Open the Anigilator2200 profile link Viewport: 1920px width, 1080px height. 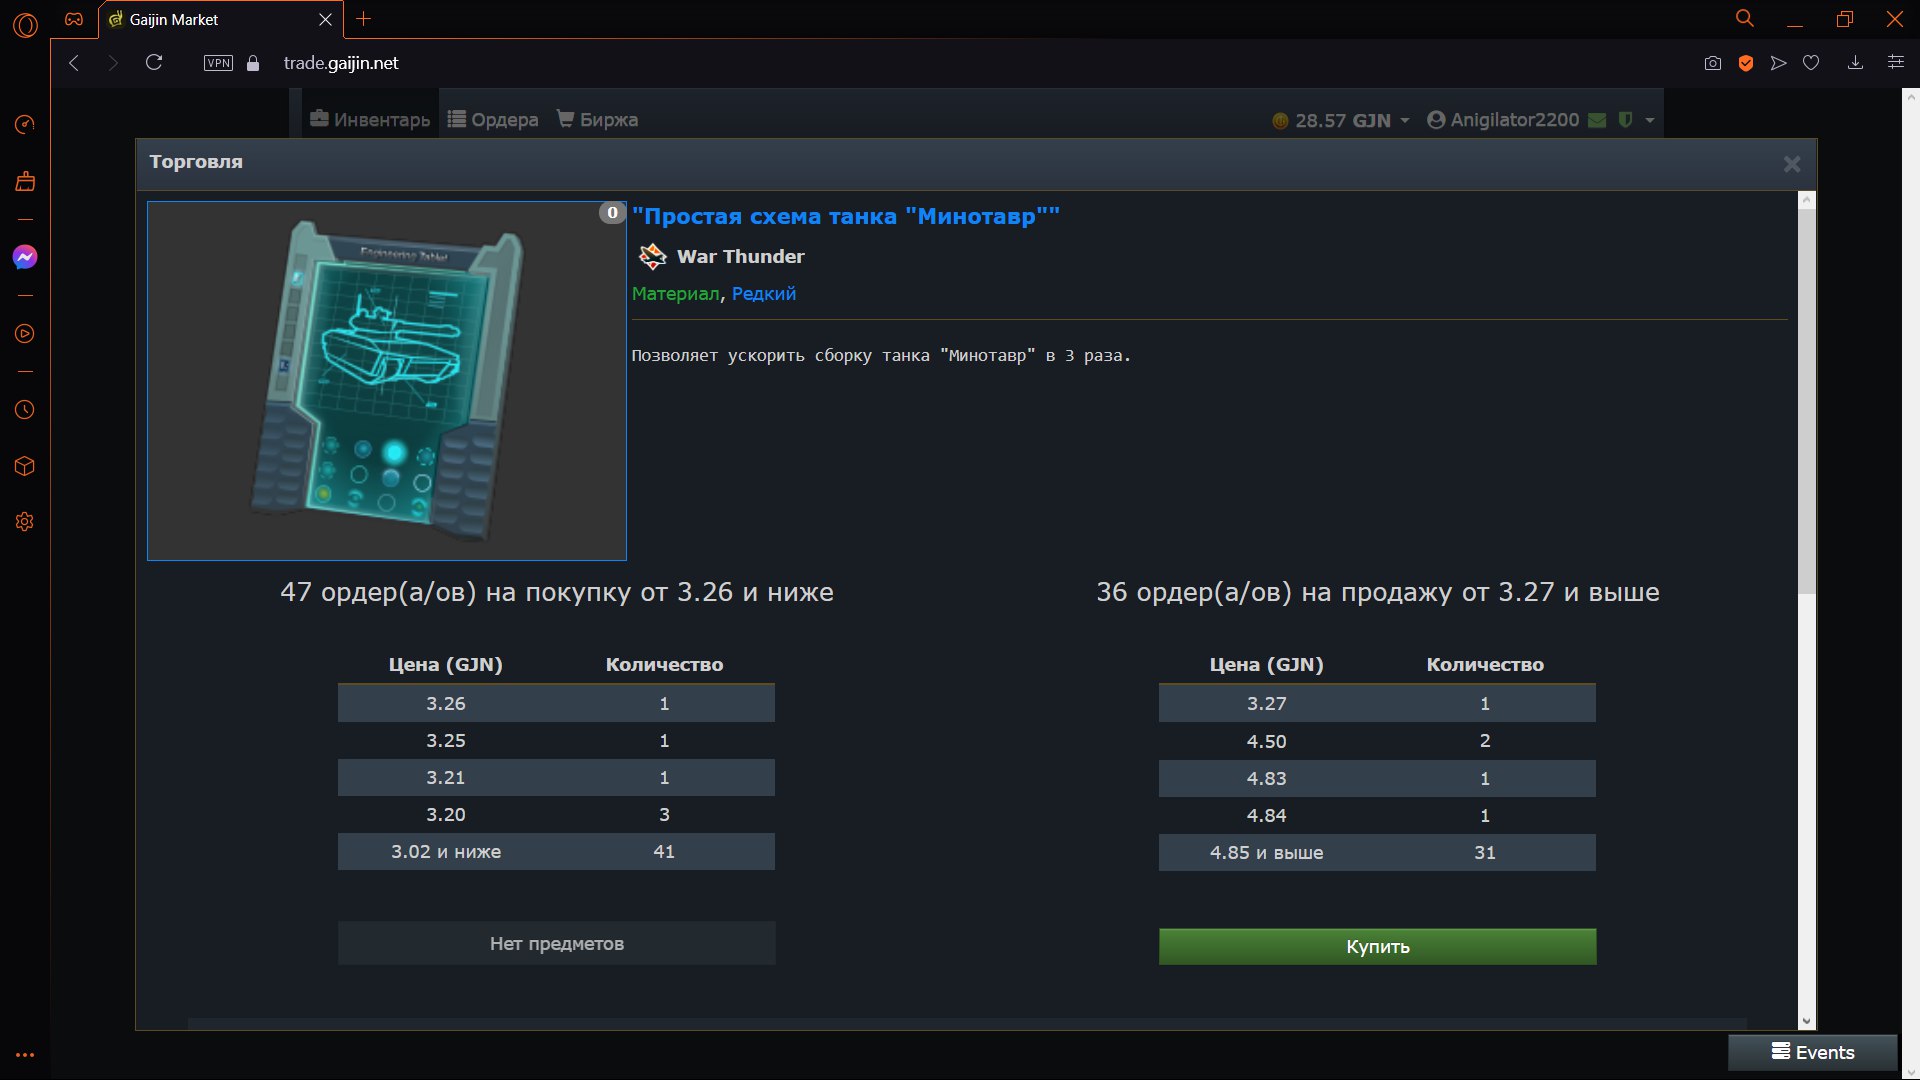point(1503,120)
